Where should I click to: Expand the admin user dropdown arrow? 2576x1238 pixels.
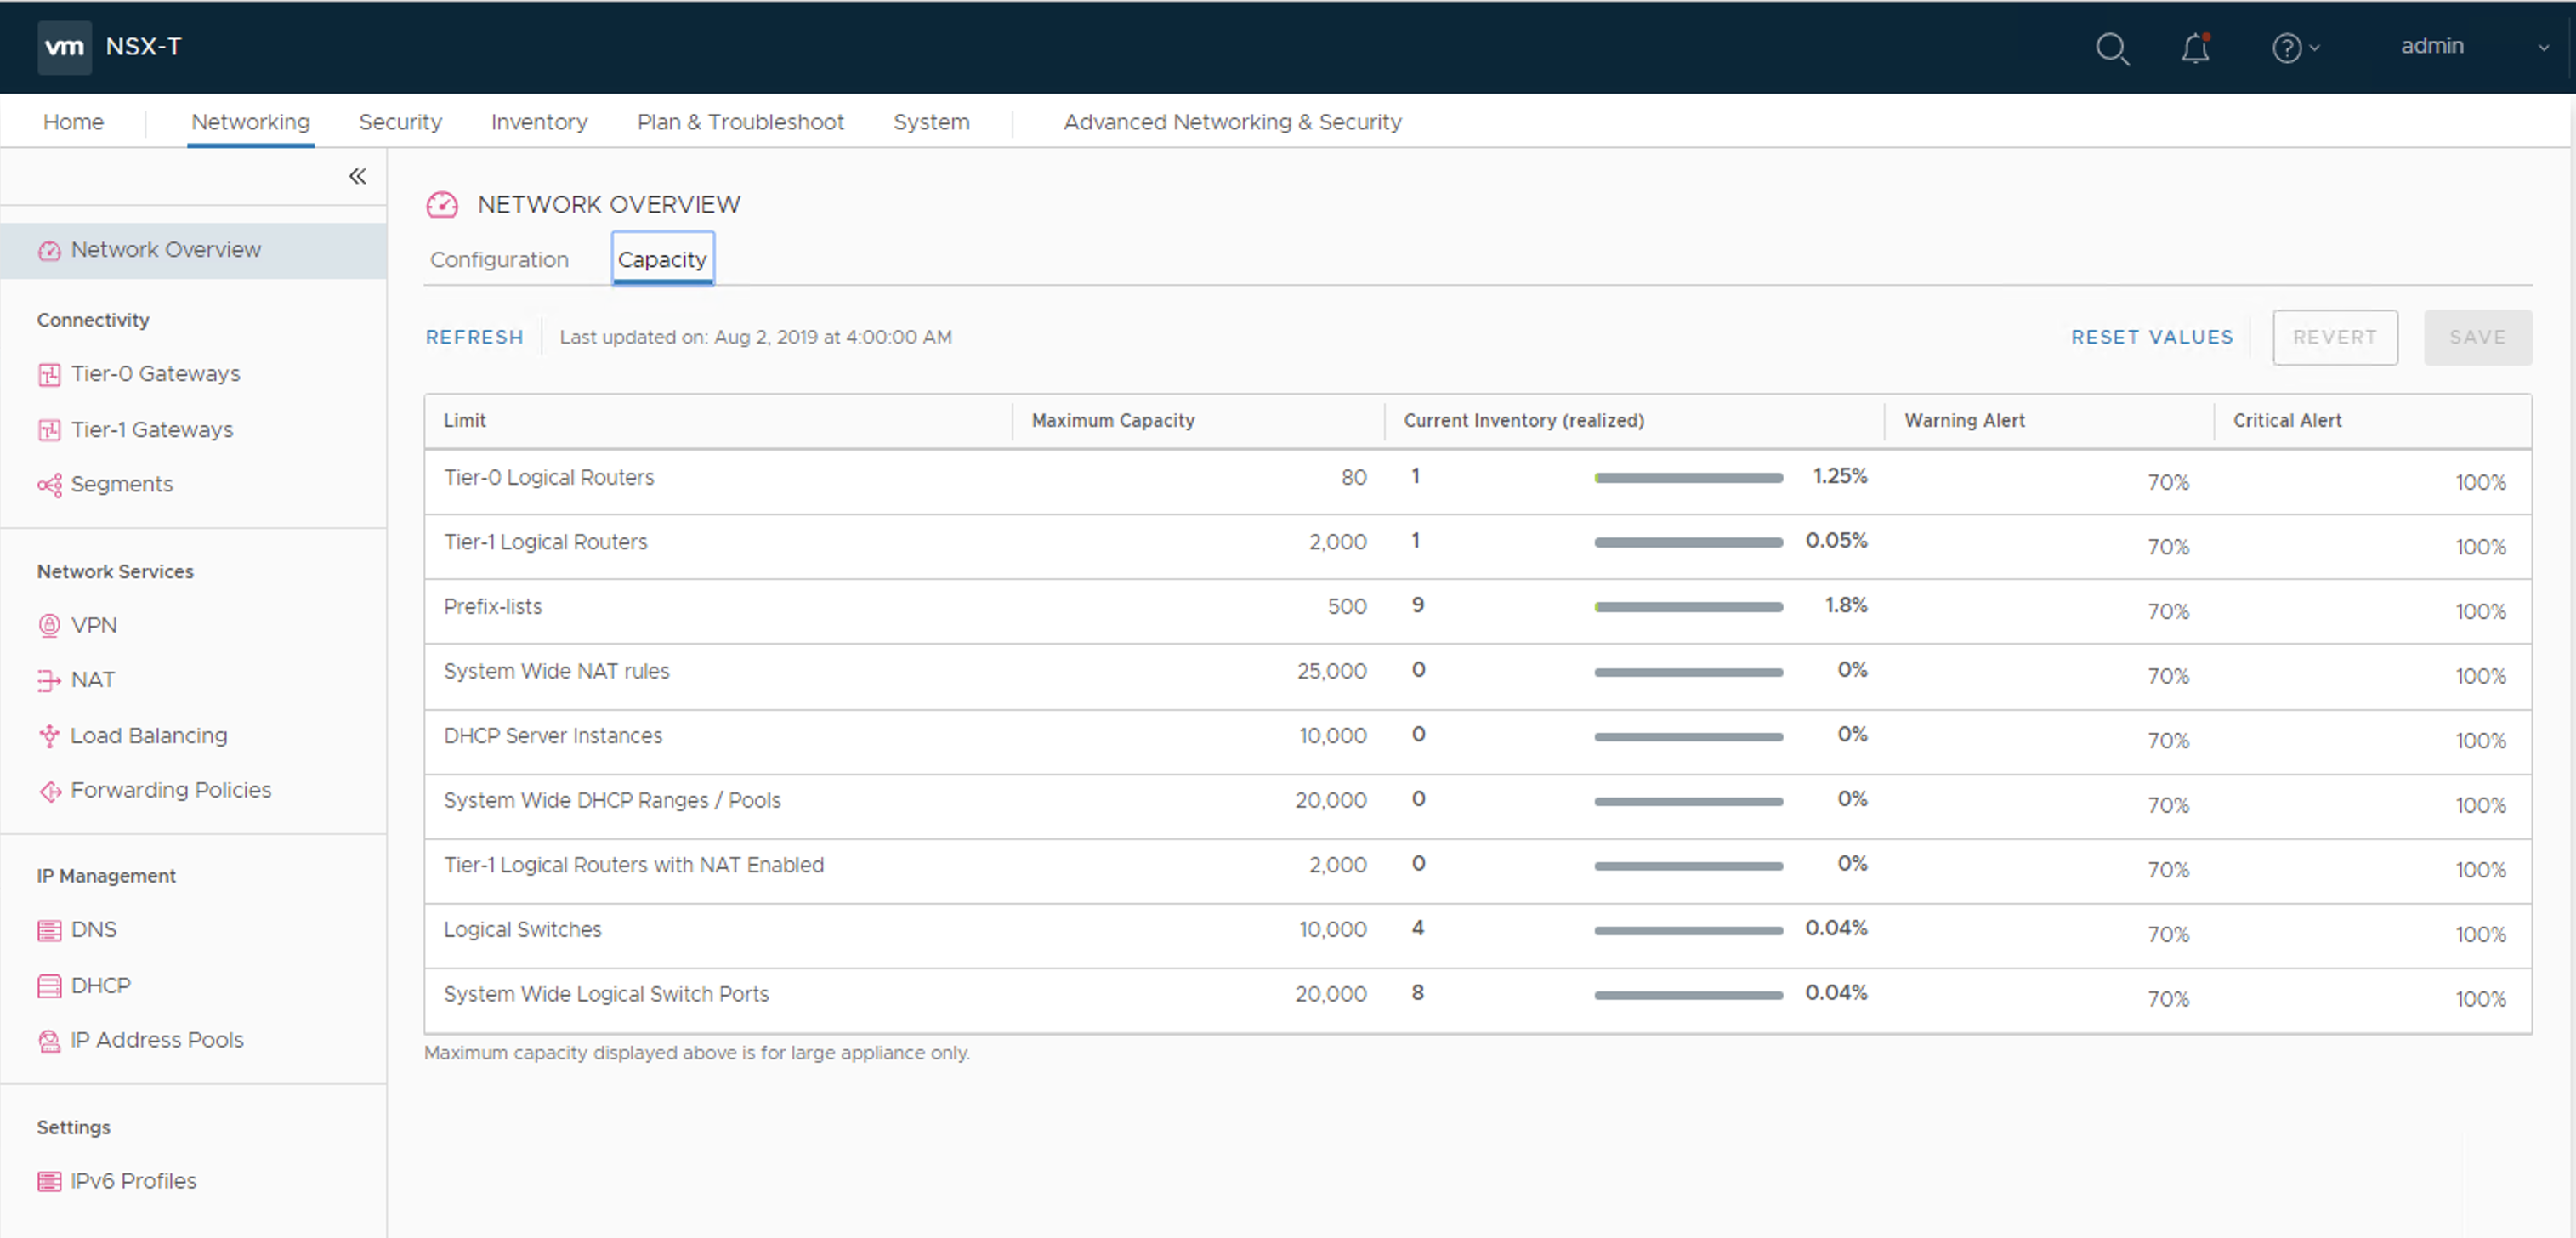(x=2543, y=48)
